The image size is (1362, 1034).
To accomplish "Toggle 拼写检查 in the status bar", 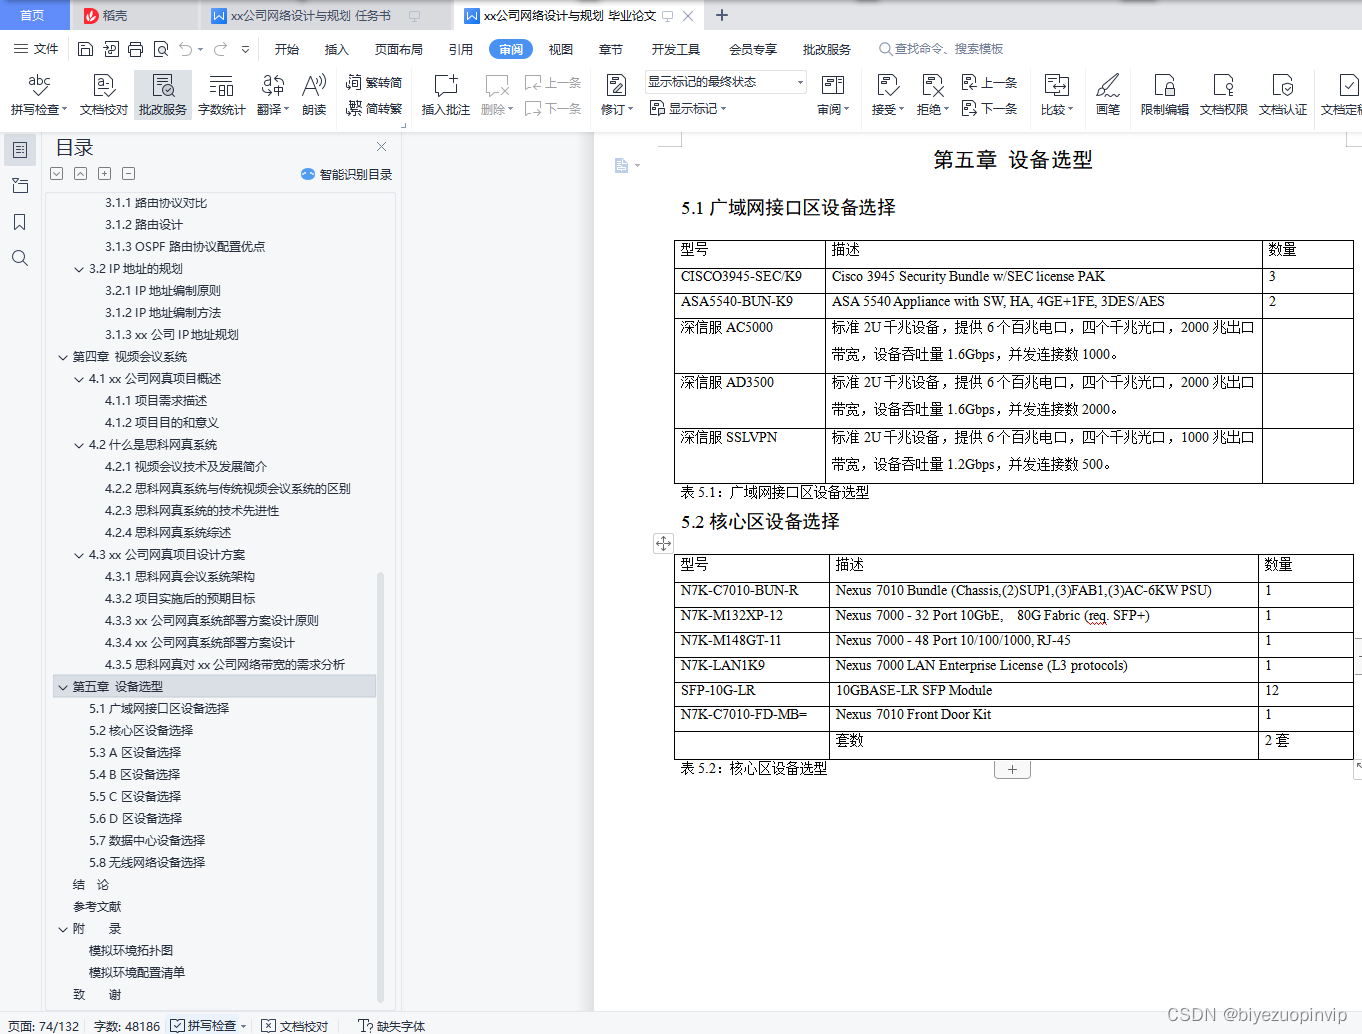I will click(208, 1026).
